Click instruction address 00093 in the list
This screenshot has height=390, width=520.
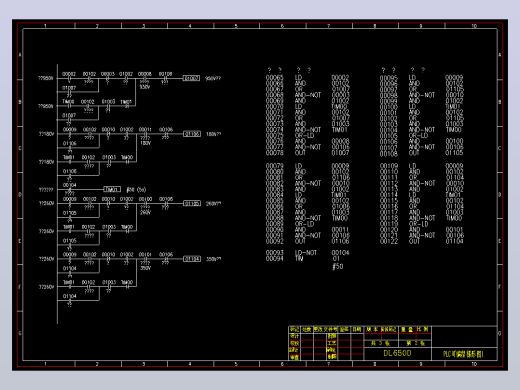coord(274,253)
